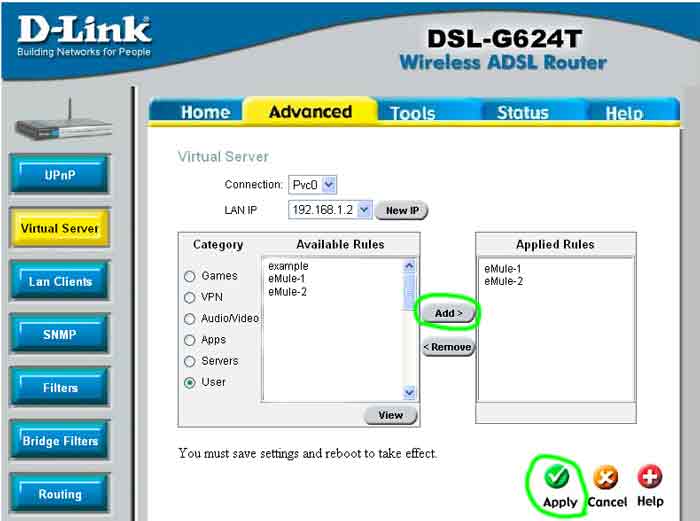This screenshot has height=521, width=700.
Task: Click the Apply label text
Action: coord(560,502)
